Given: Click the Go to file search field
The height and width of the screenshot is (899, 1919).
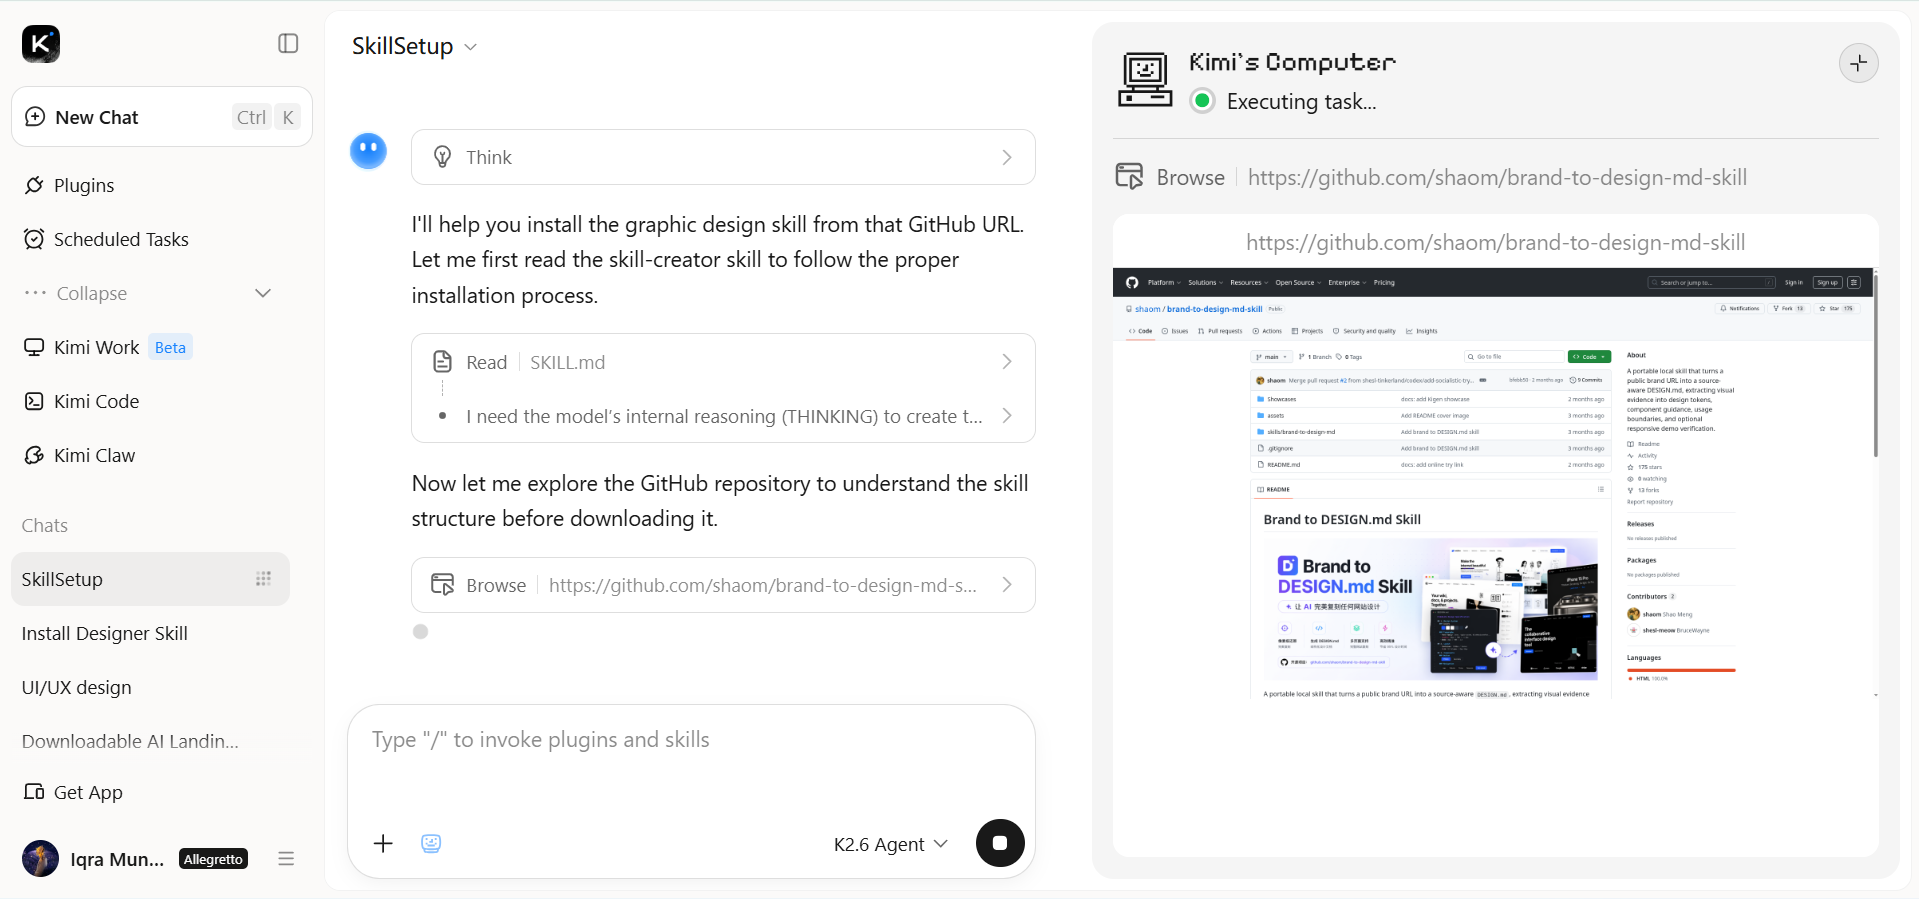Looking at the screenshot, I should [x=1515, y=357].
